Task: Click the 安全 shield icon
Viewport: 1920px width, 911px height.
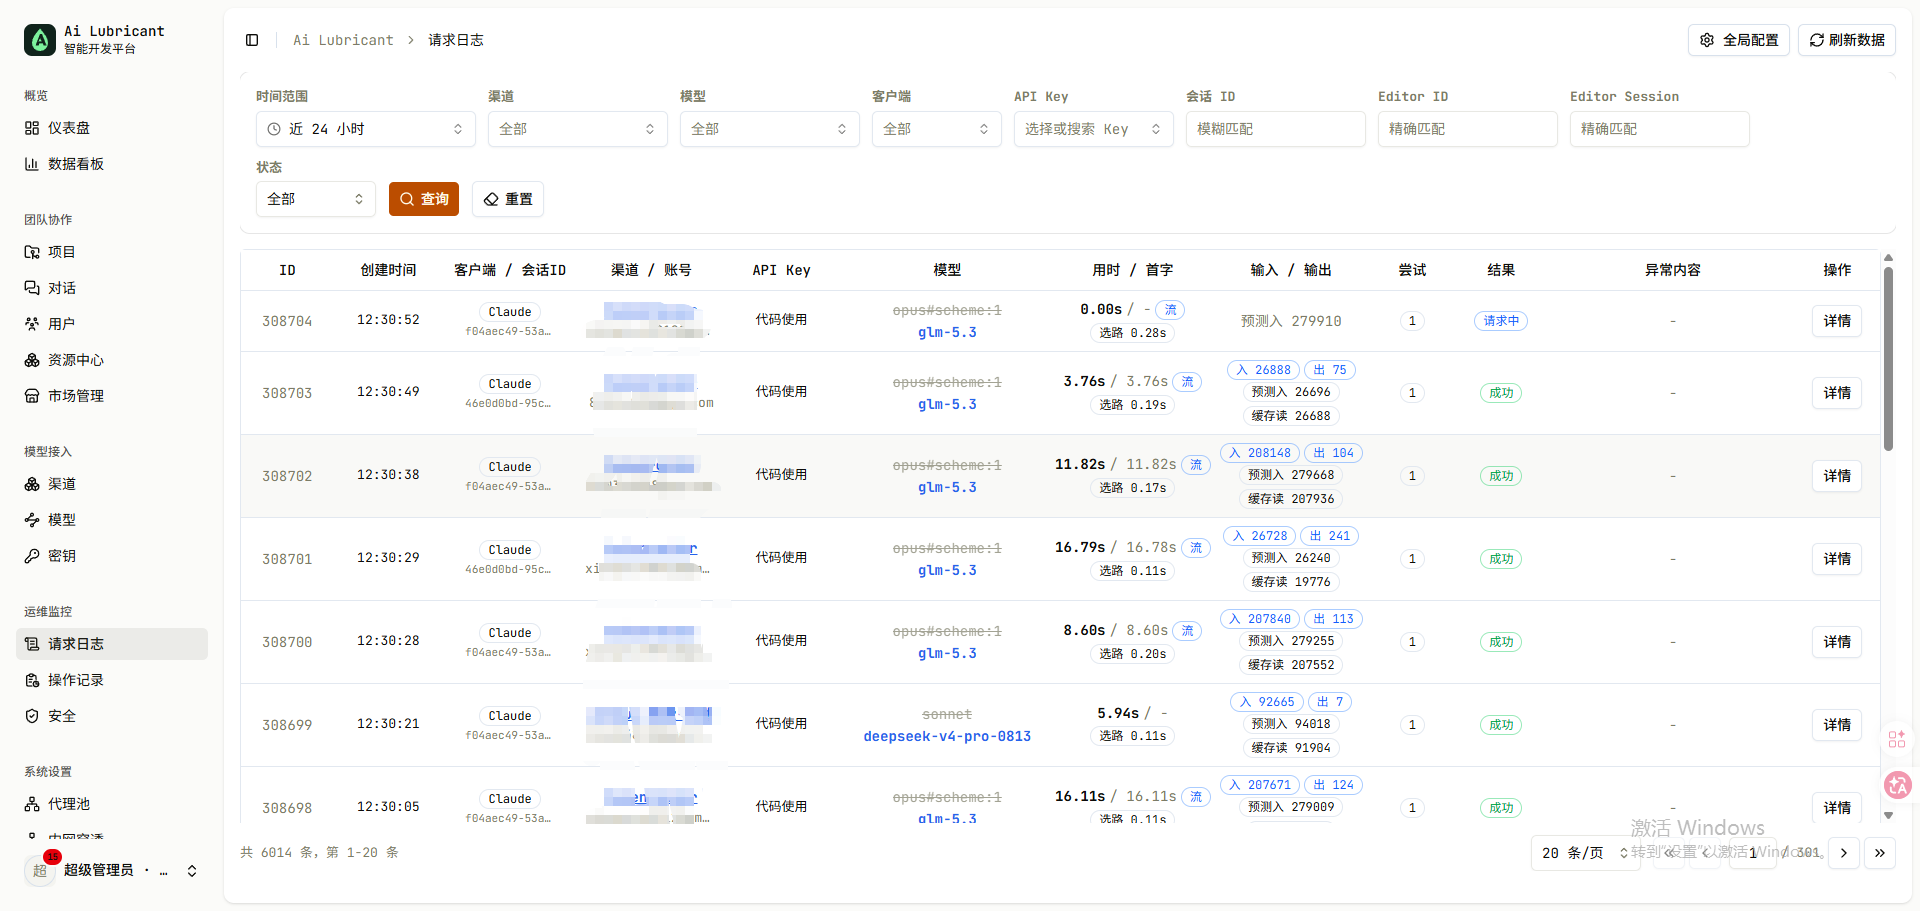Action: click(x=32, y=716)
